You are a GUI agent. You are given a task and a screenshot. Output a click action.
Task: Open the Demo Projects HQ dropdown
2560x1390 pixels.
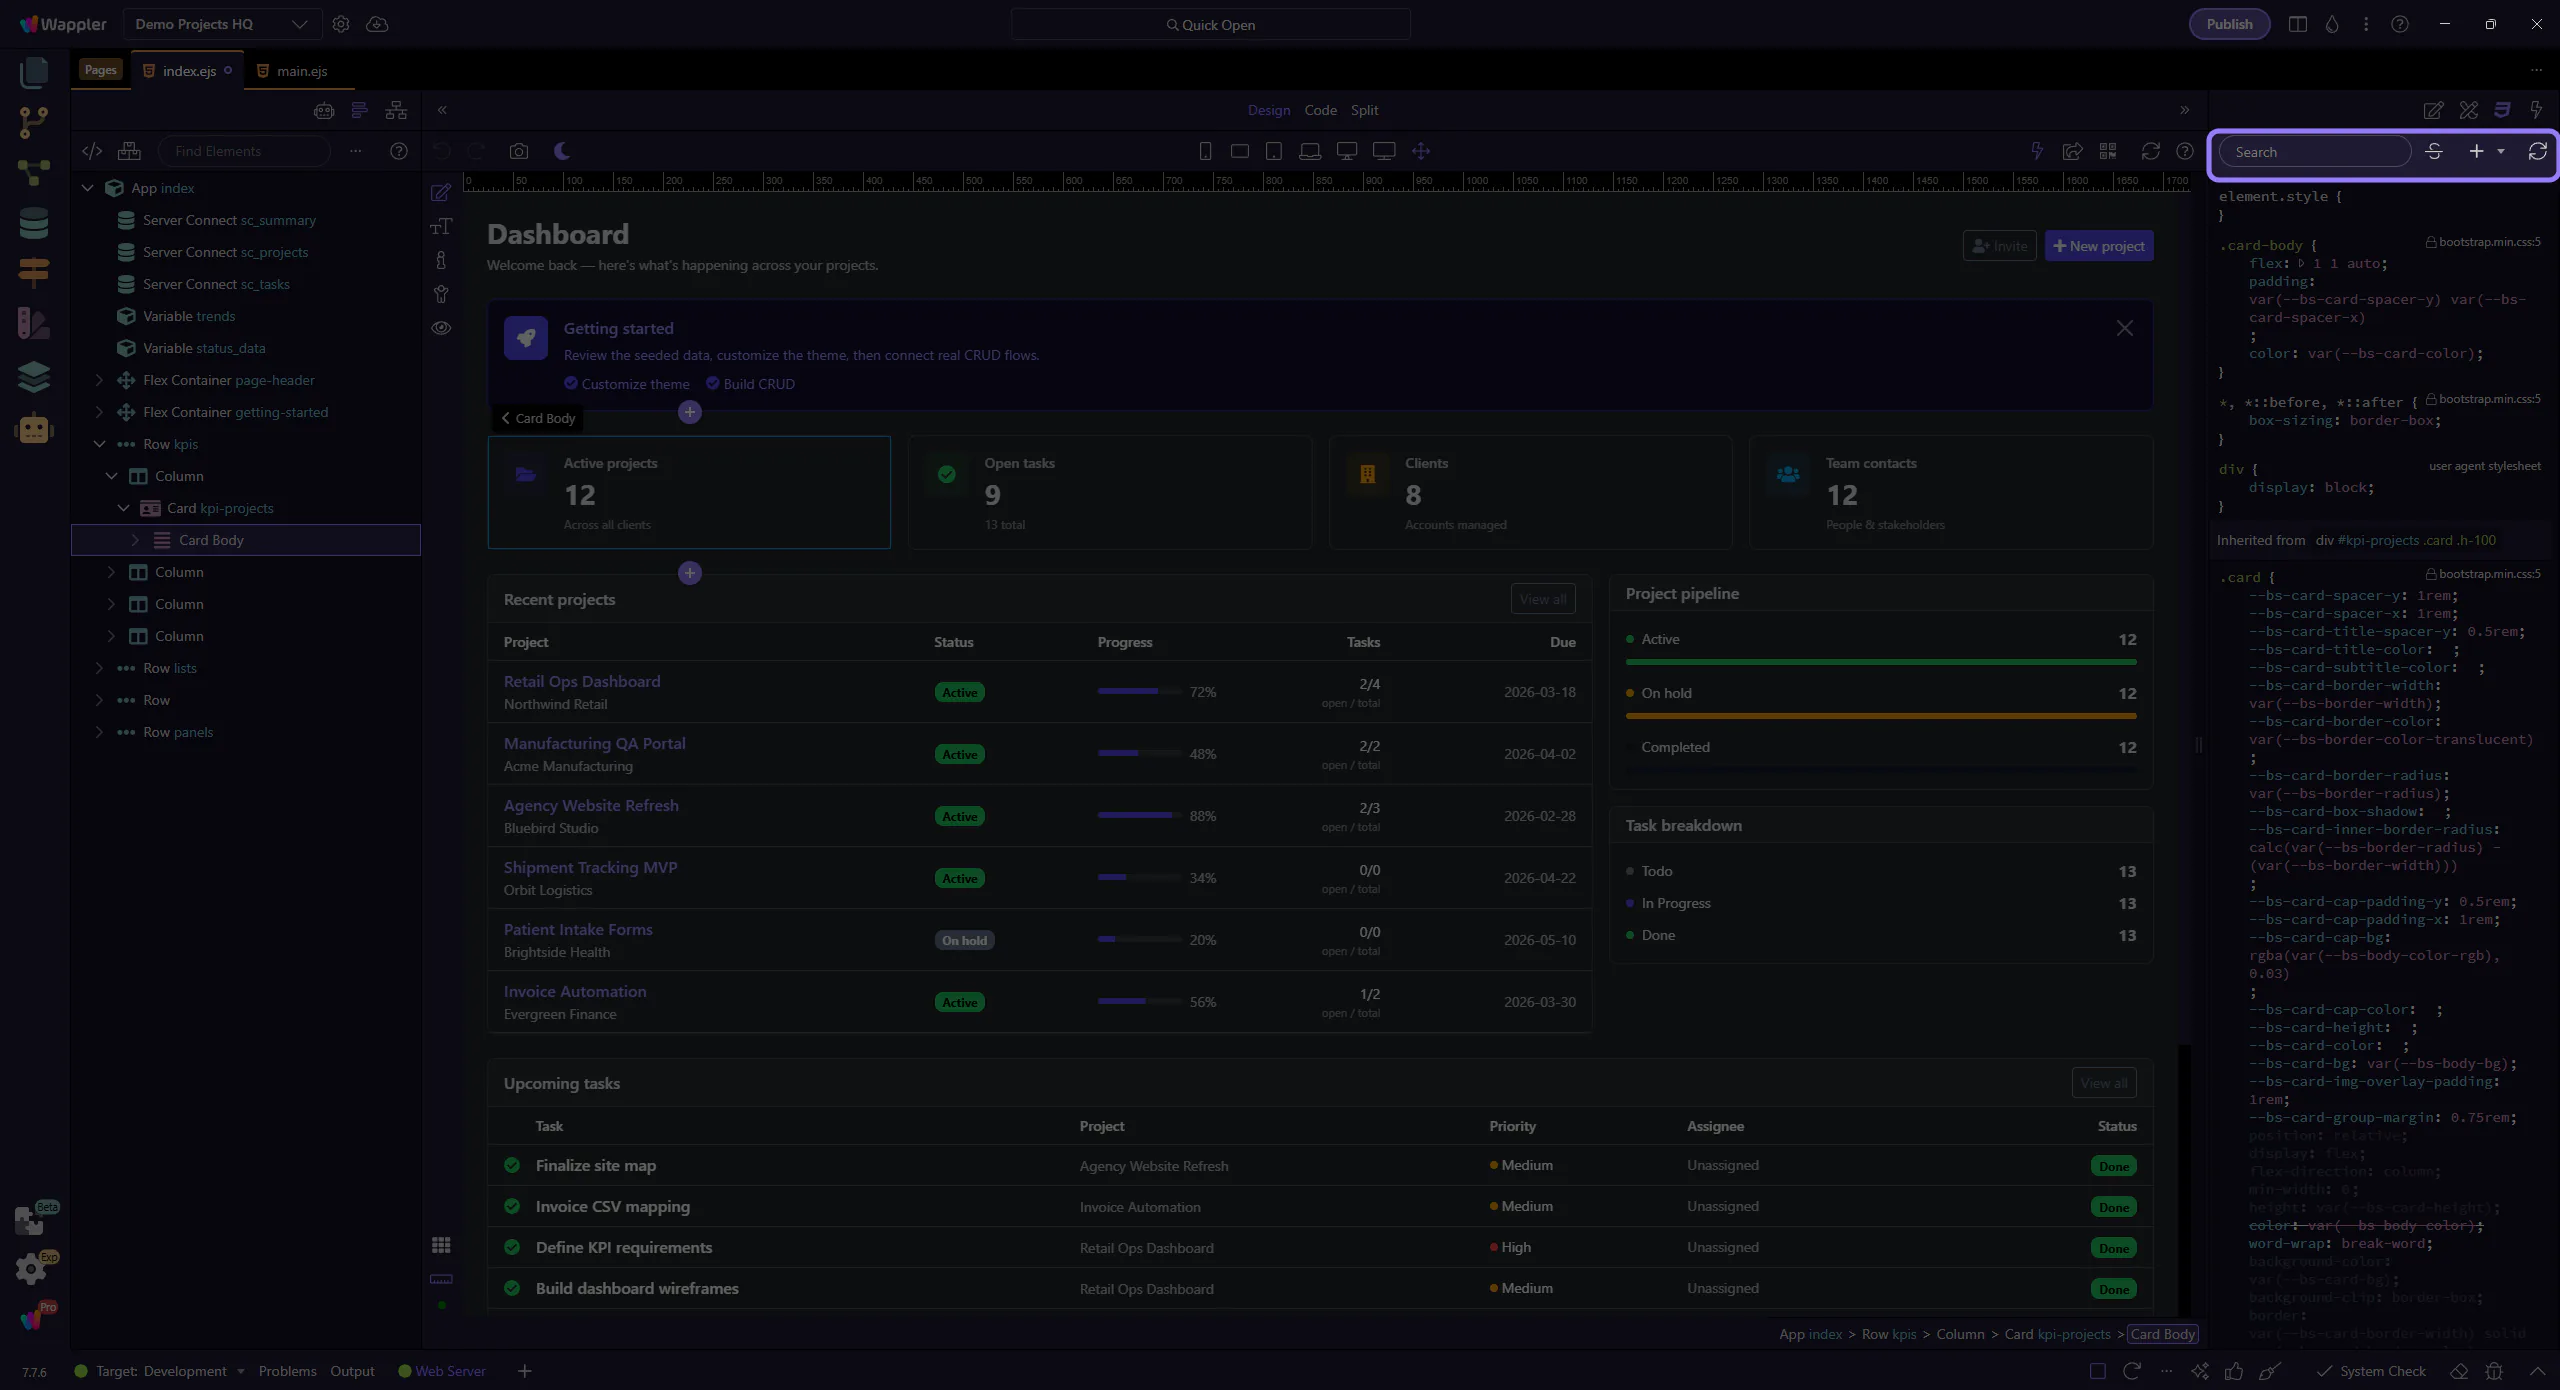(x=221, y=24)
